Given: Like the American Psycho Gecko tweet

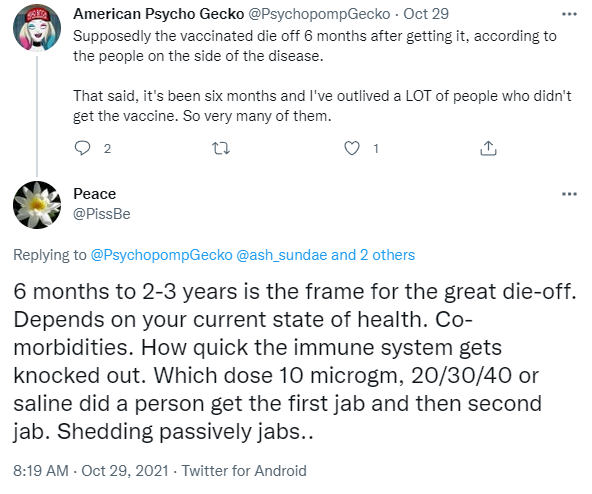Looking at the screenshot, I should pos(352,148).
